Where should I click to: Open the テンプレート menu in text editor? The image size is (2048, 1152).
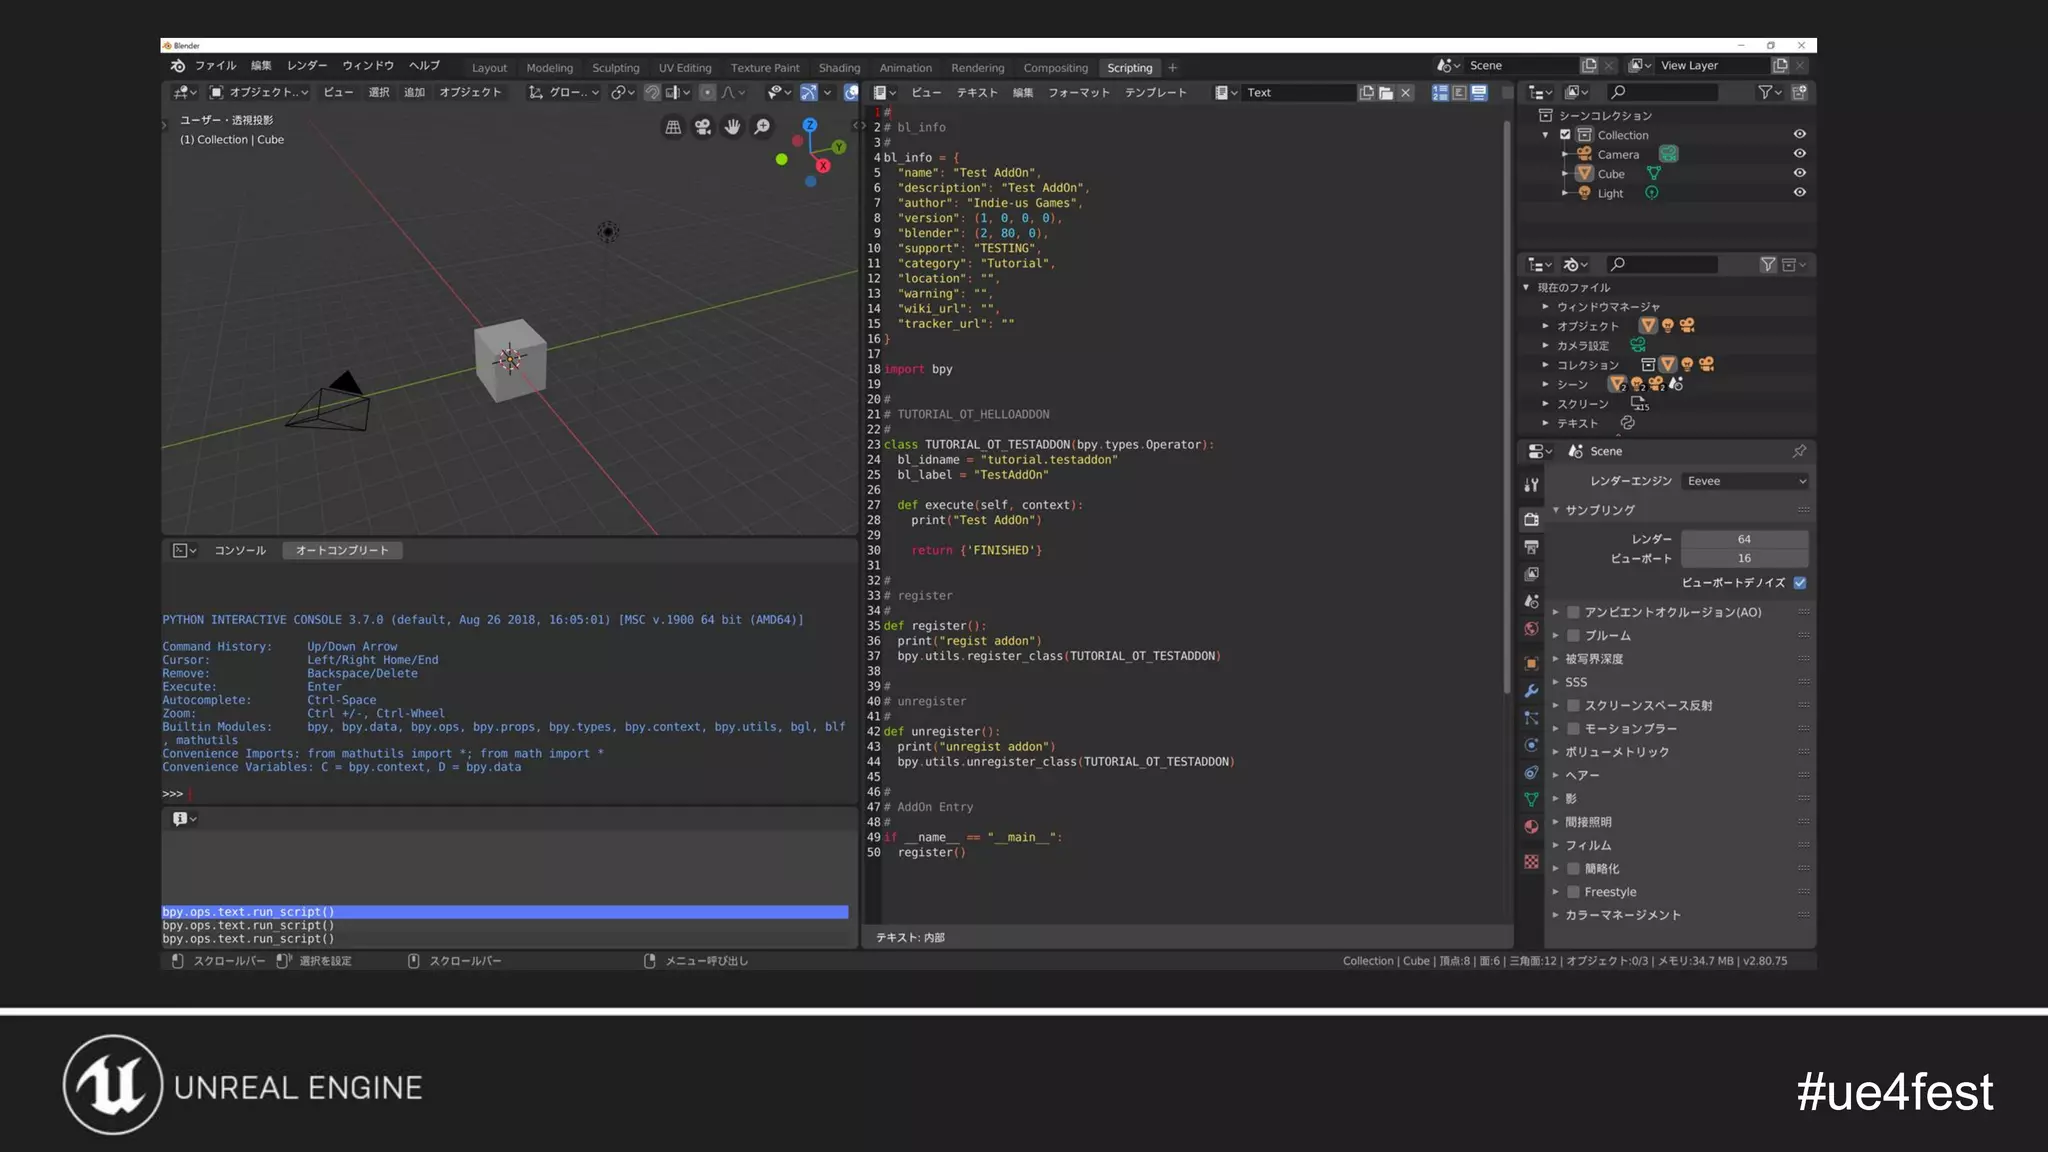click(1155, 93)
